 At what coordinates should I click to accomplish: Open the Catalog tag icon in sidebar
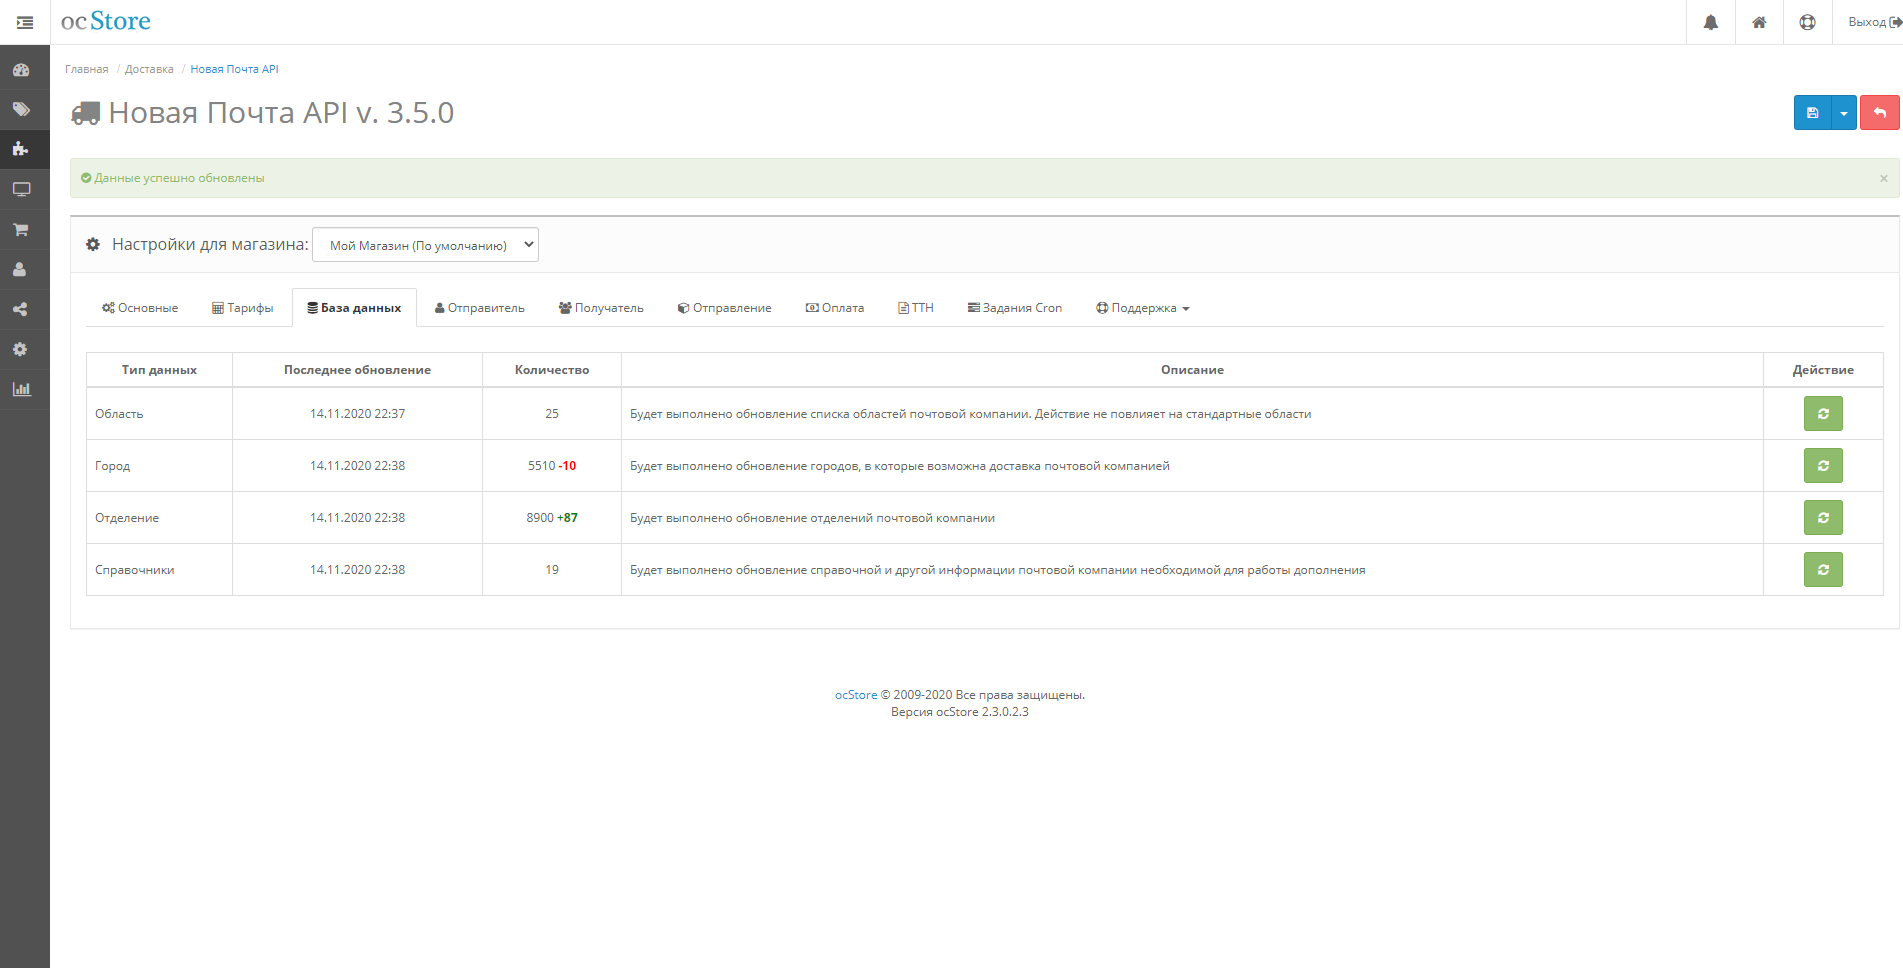click(x=21, y=110)
